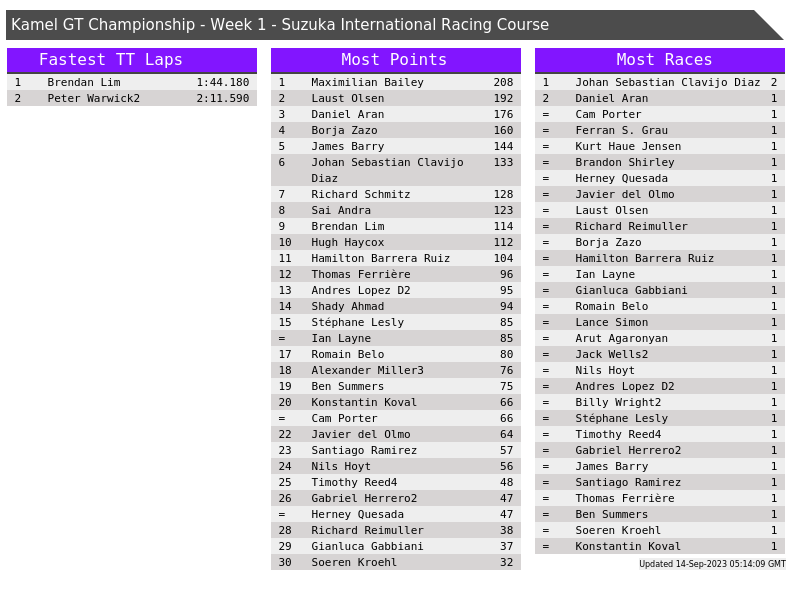Click Sai Andra's name
The image size is (800, 600).
point(341,211)
